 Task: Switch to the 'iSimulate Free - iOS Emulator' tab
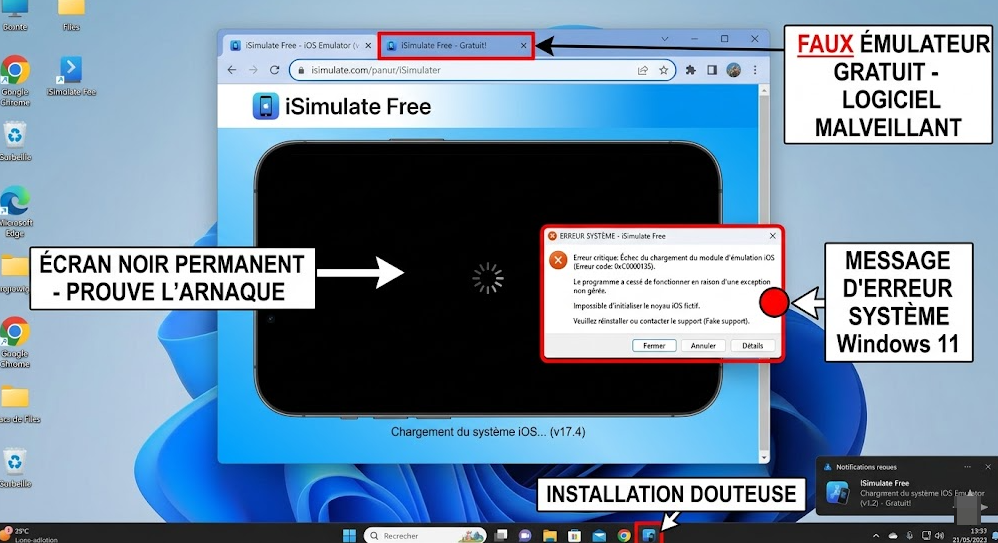299,45
